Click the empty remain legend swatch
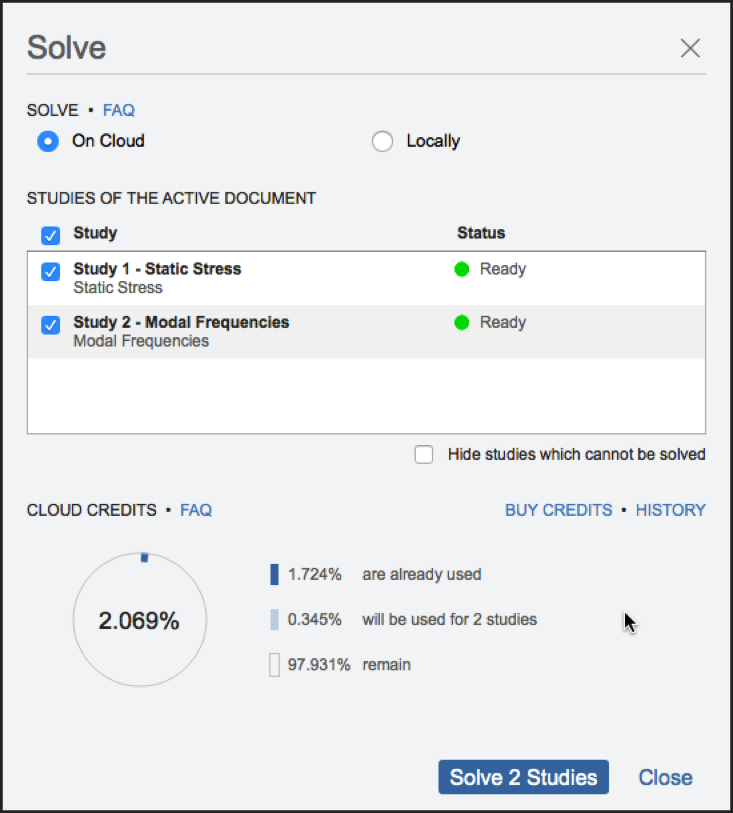This screenshot has width=733, height=813. [x=274, y=665]
